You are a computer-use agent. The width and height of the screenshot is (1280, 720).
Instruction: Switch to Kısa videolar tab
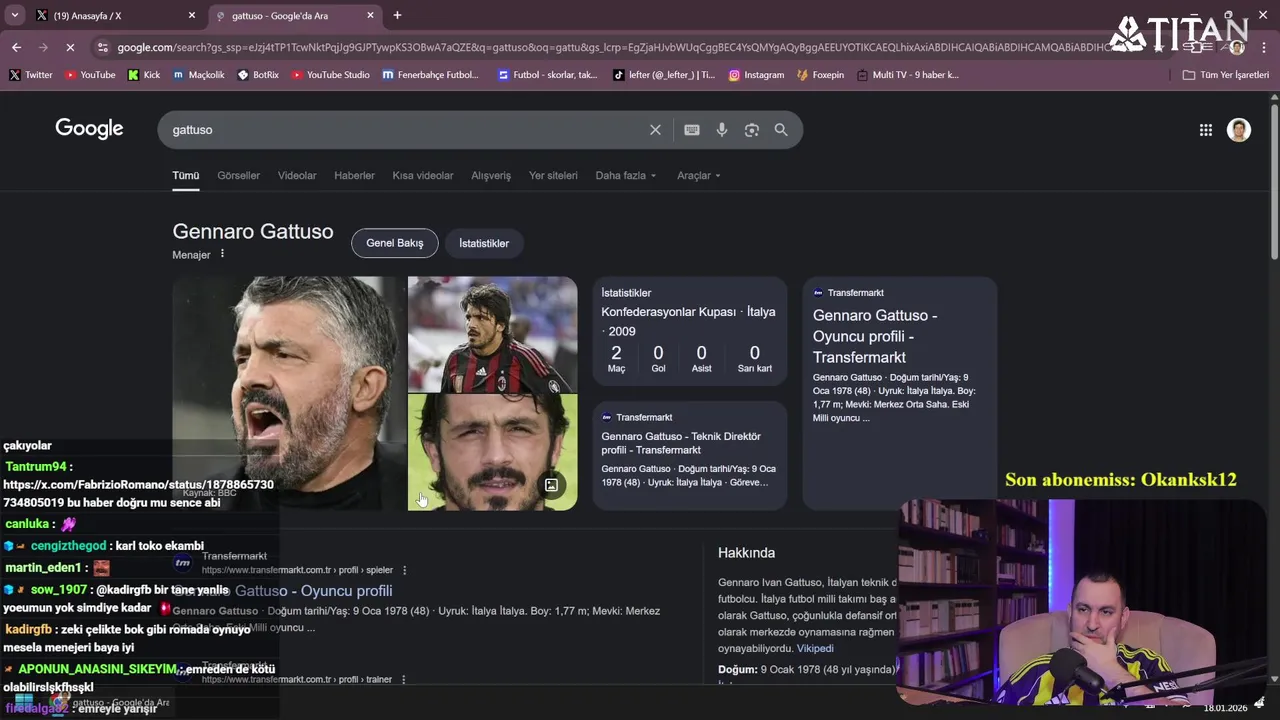pyautogui.click(x=423, y=176)
